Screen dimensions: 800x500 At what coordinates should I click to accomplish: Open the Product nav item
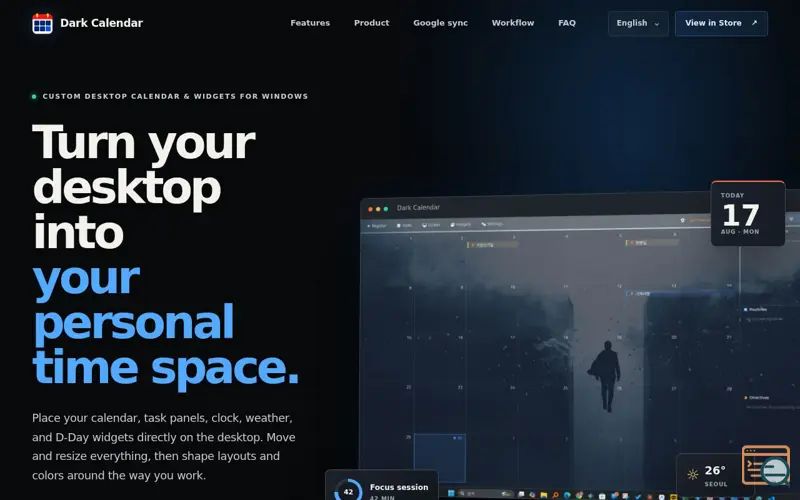pos(371,23)
